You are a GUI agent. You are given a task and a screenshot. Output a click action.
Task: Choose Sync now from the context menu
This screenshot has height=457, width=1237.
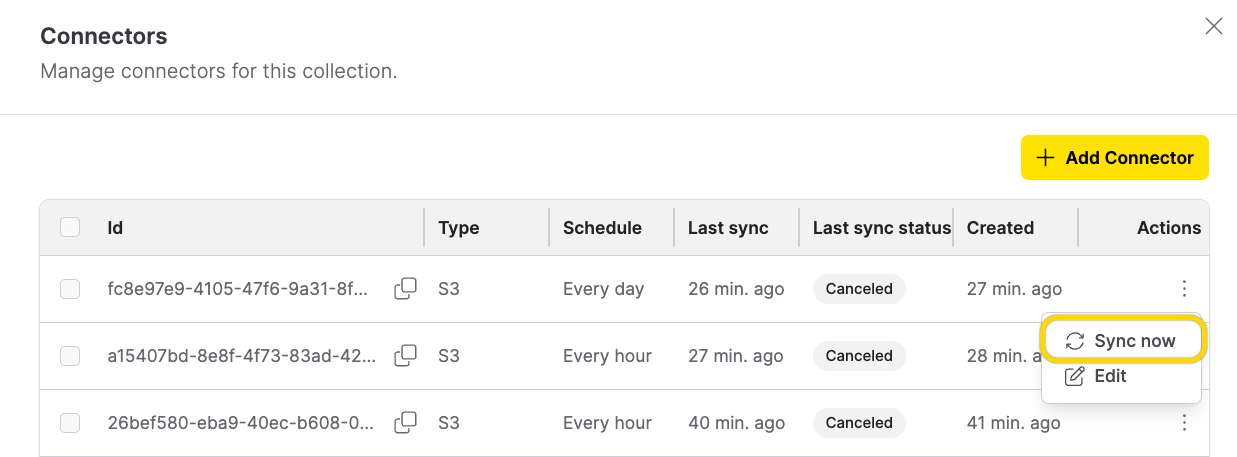1121,341
